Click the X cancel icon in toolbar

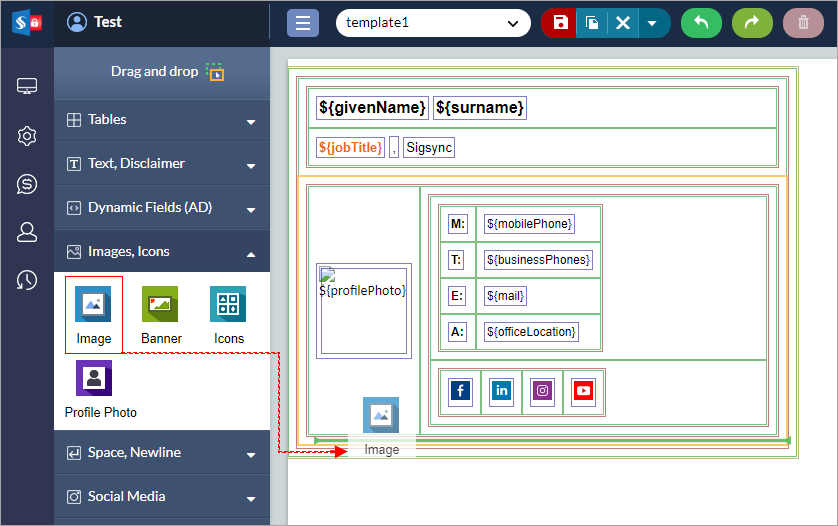pos(622,22)
